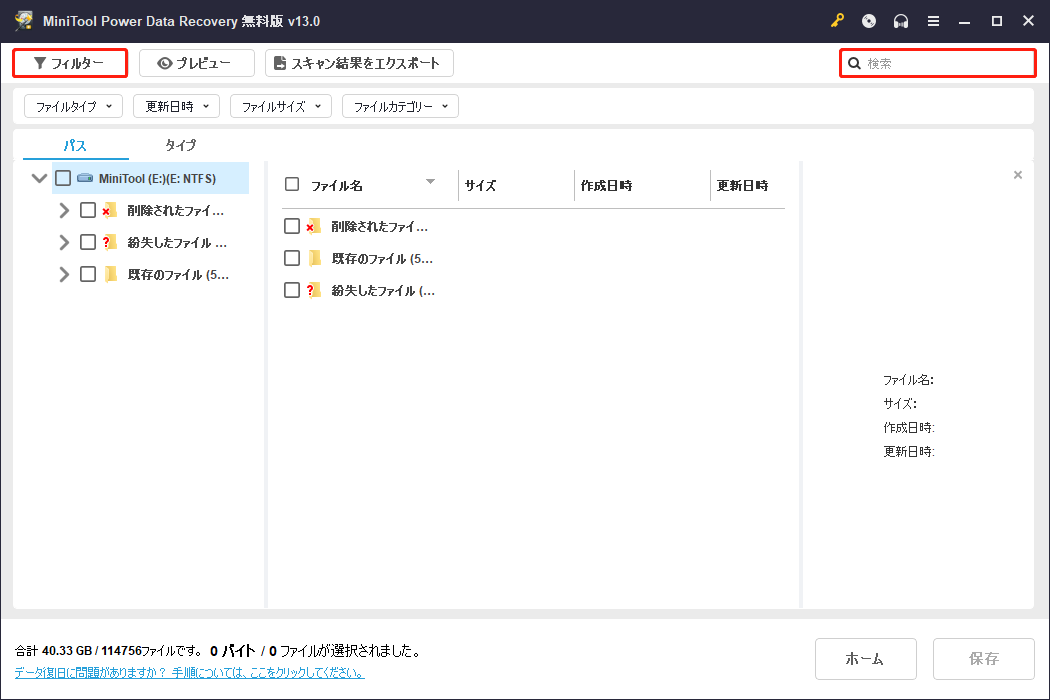
Task: Click the フィルター button
Action: (x=70, y=63)
